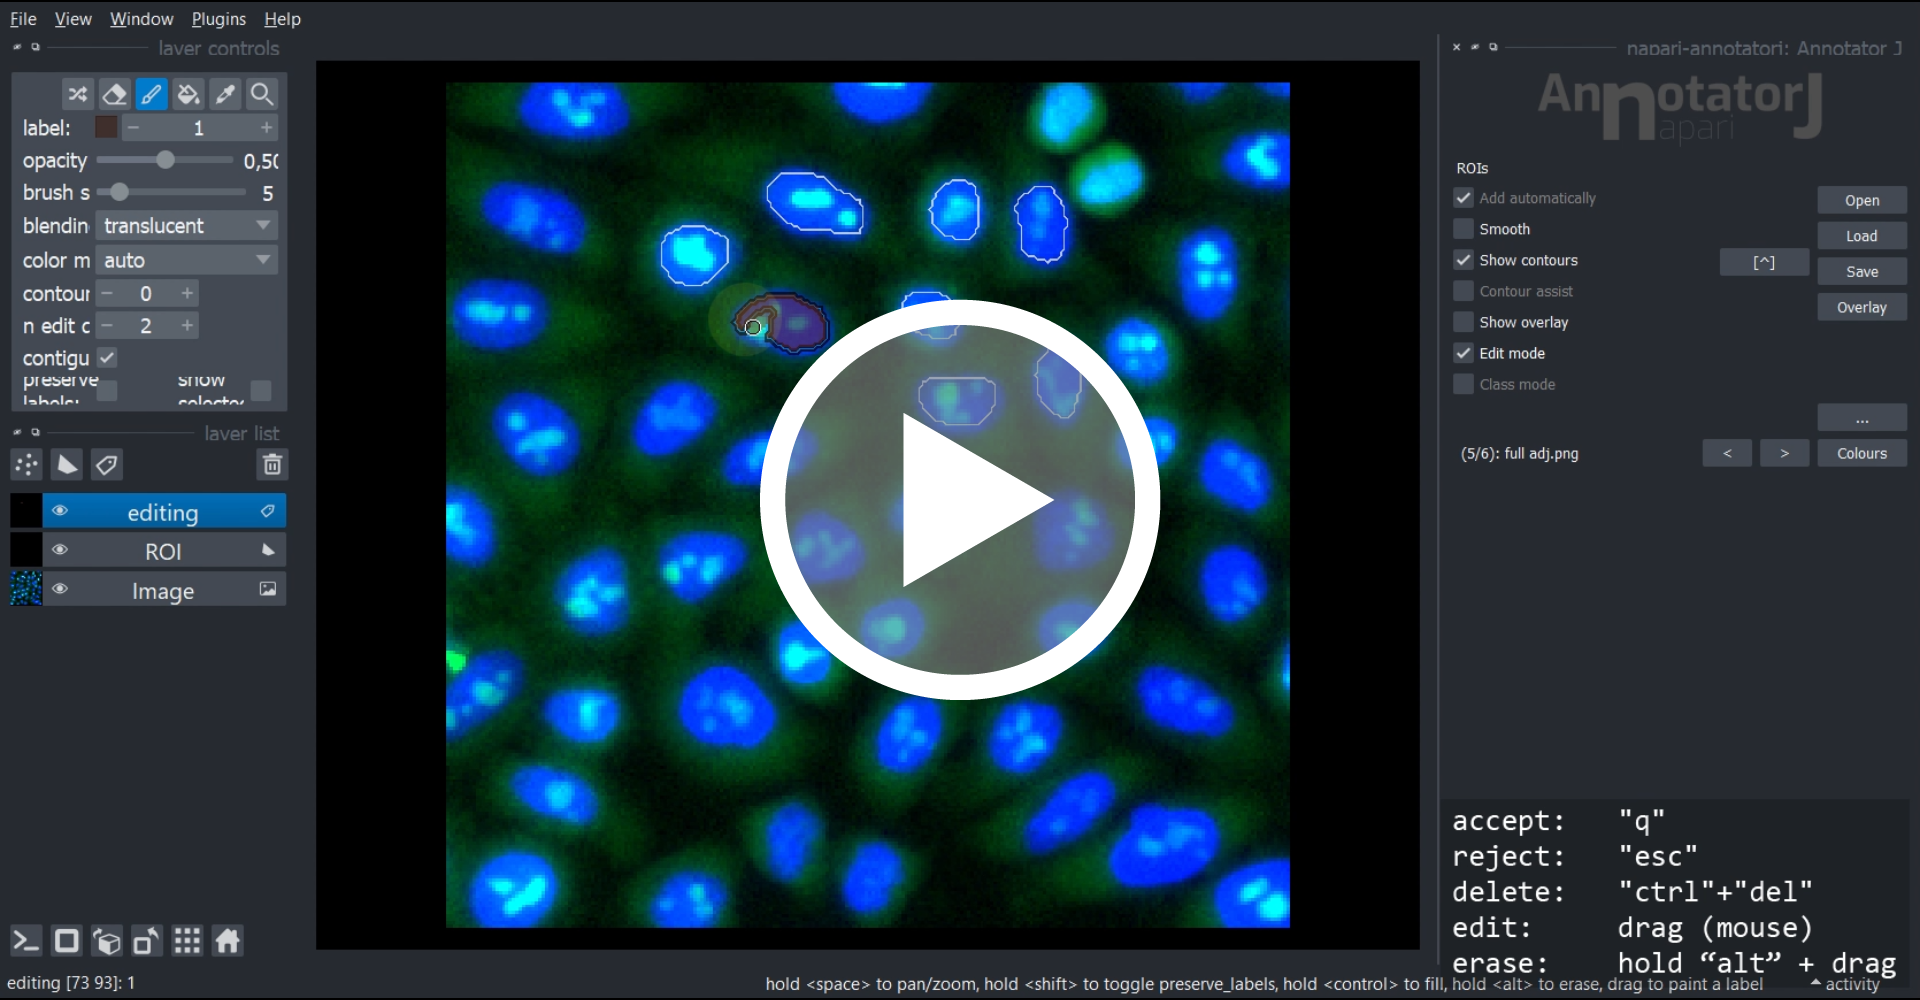Click the ... options button
Viewport: 1920px width, 1000px height.
click(1862, 418)
